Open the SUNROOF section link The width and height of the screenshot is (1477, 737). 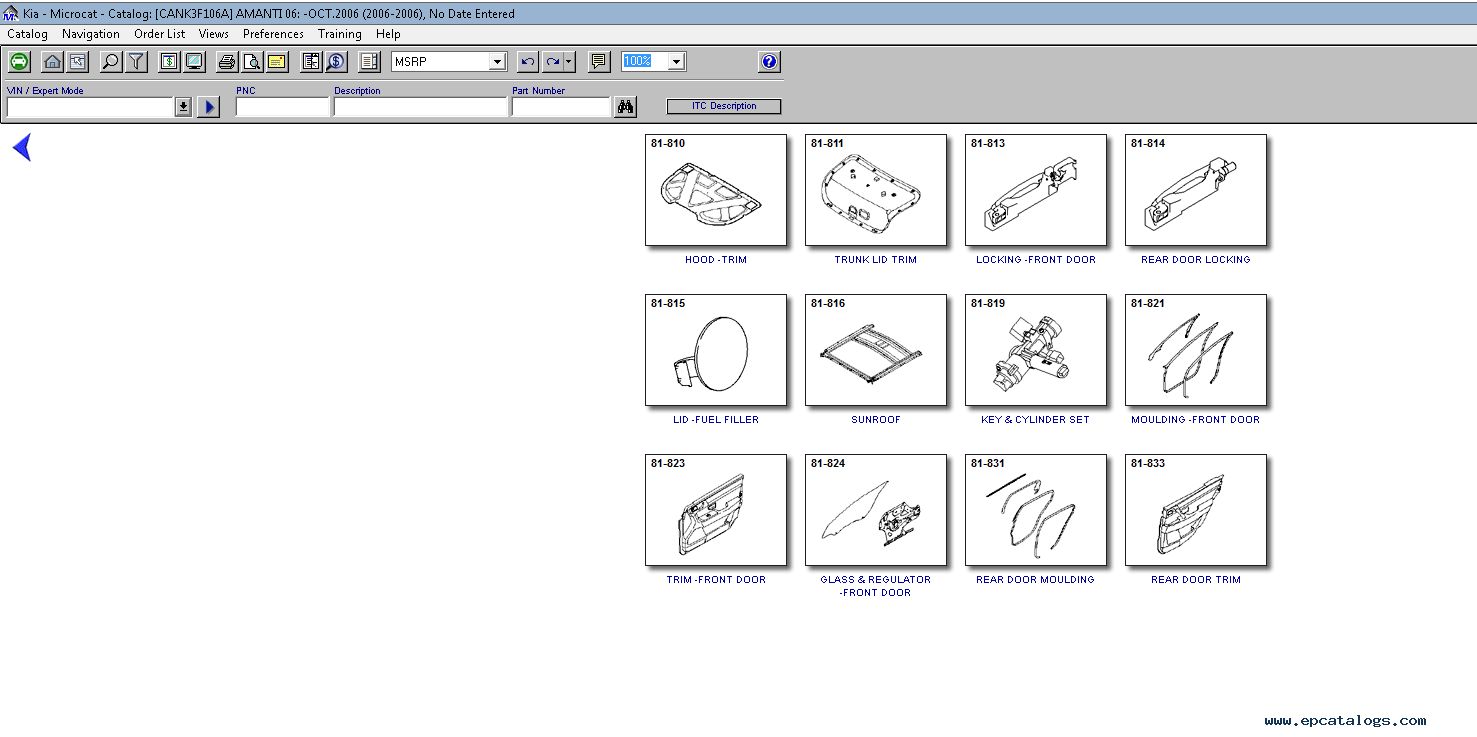click(x=875, y=420)
